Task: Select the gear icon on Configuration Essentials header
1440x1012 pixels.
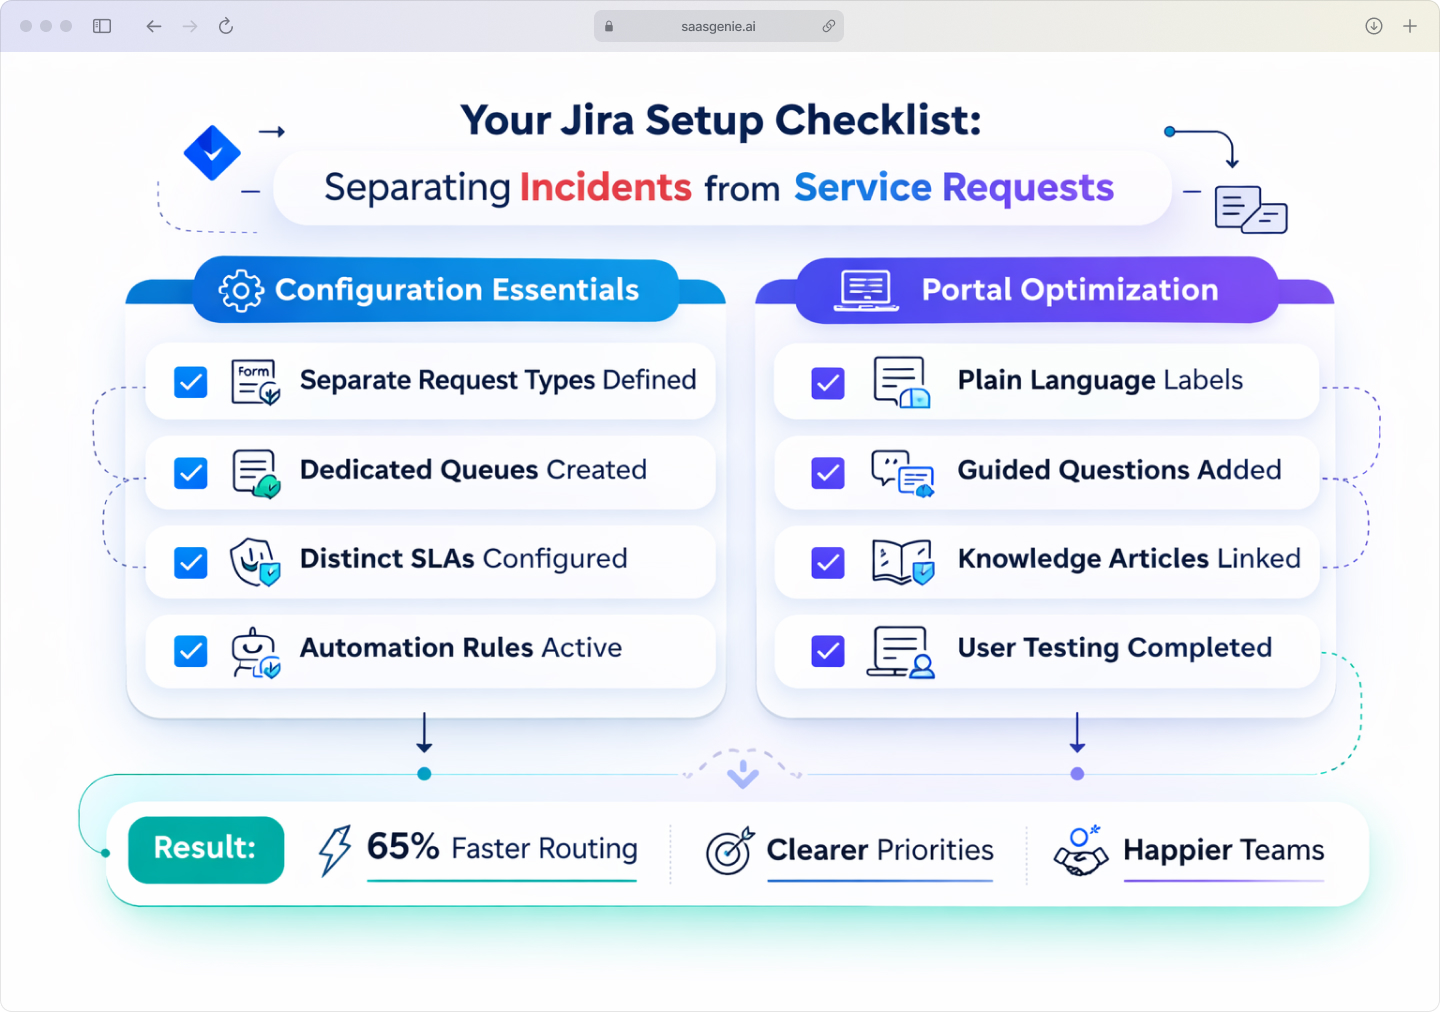Action: point(240,290)
